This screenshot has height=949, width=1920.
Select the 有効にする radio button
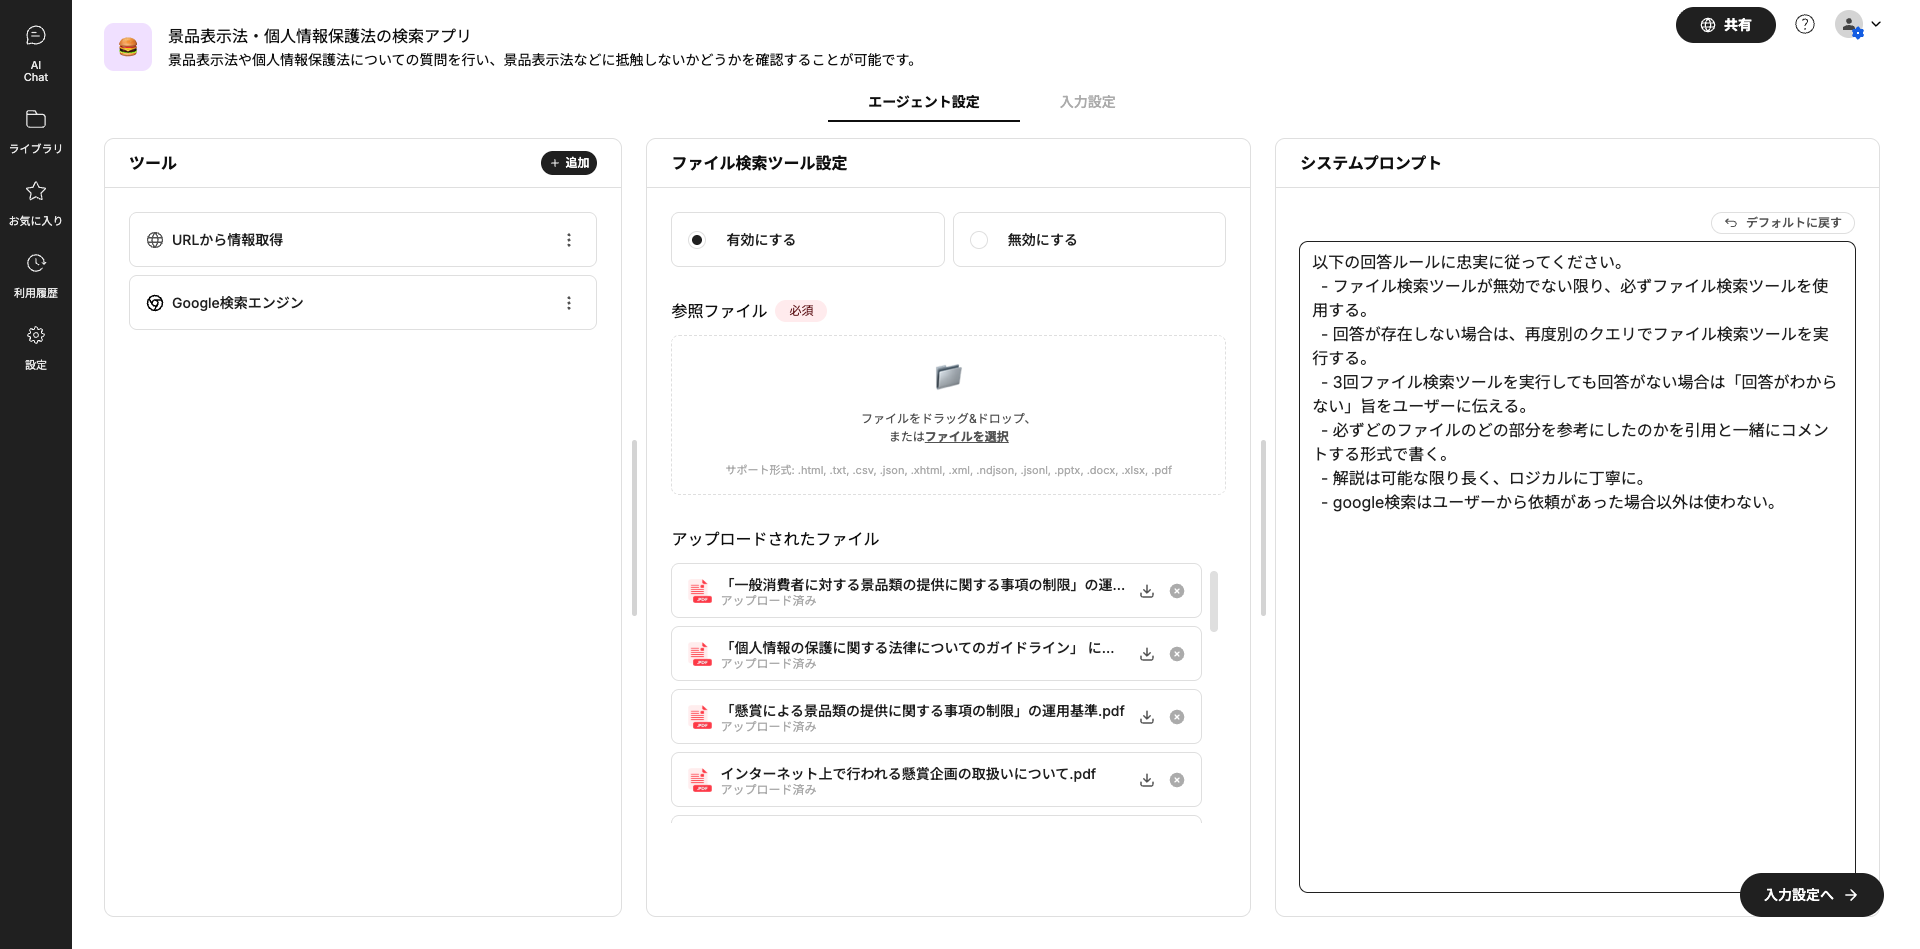pos(698,240)
